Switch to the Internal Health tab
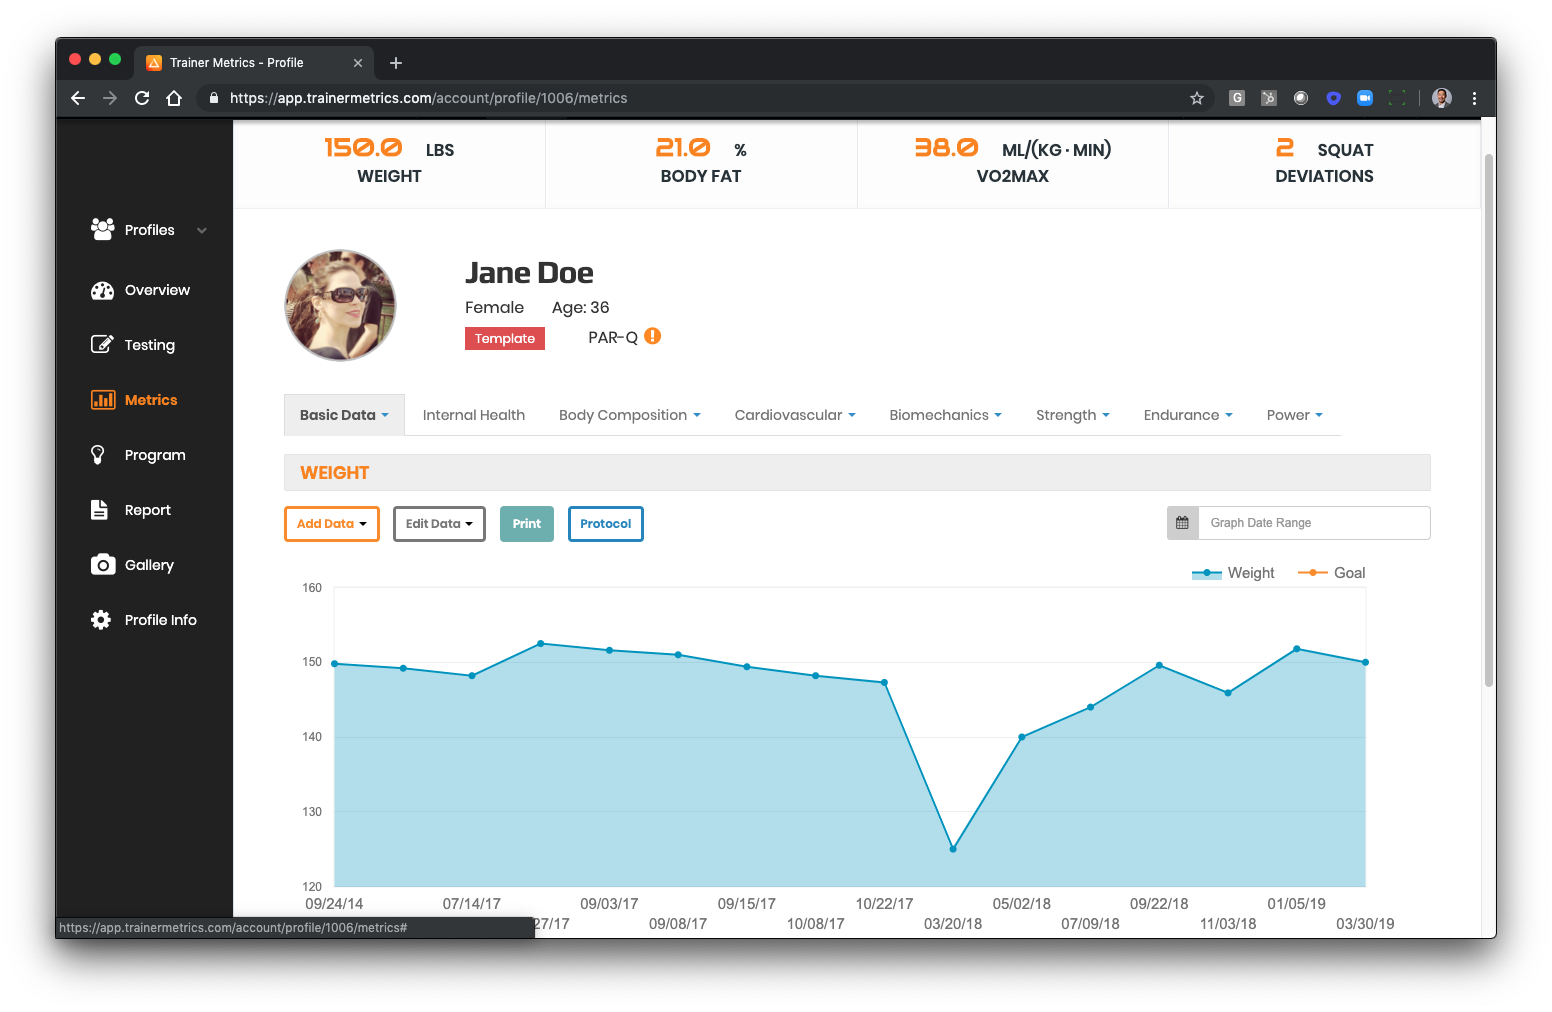 [474, 415]
